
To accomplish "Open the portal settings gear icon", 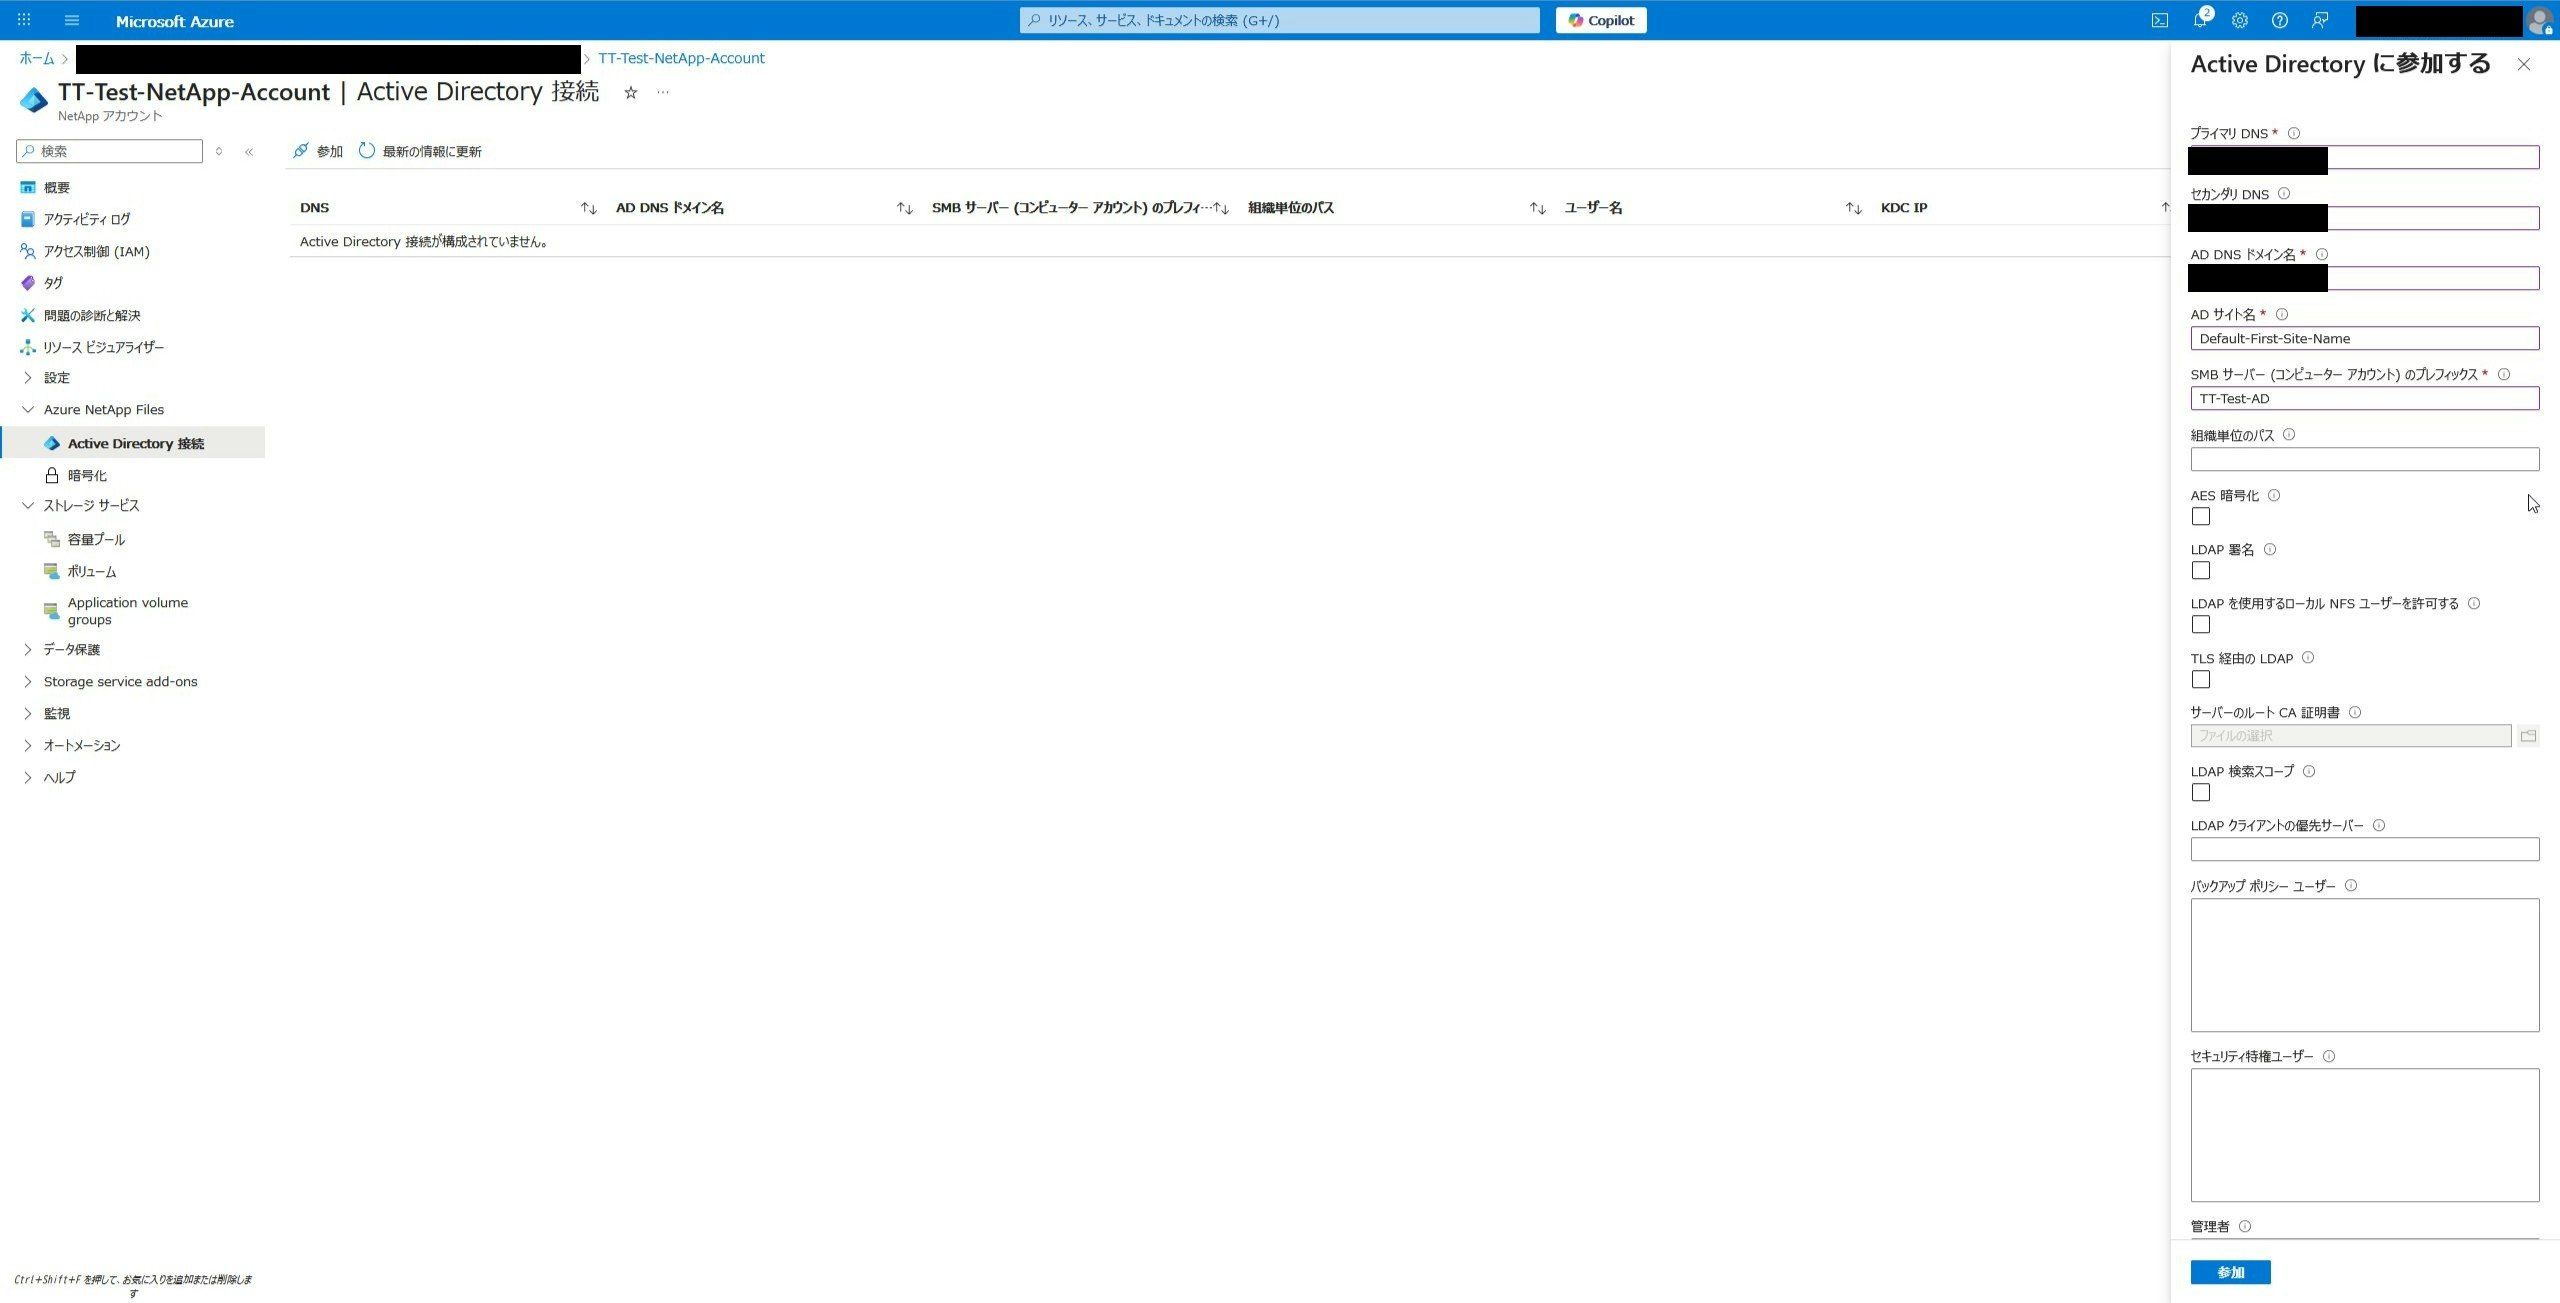I will pos(2239,20).
